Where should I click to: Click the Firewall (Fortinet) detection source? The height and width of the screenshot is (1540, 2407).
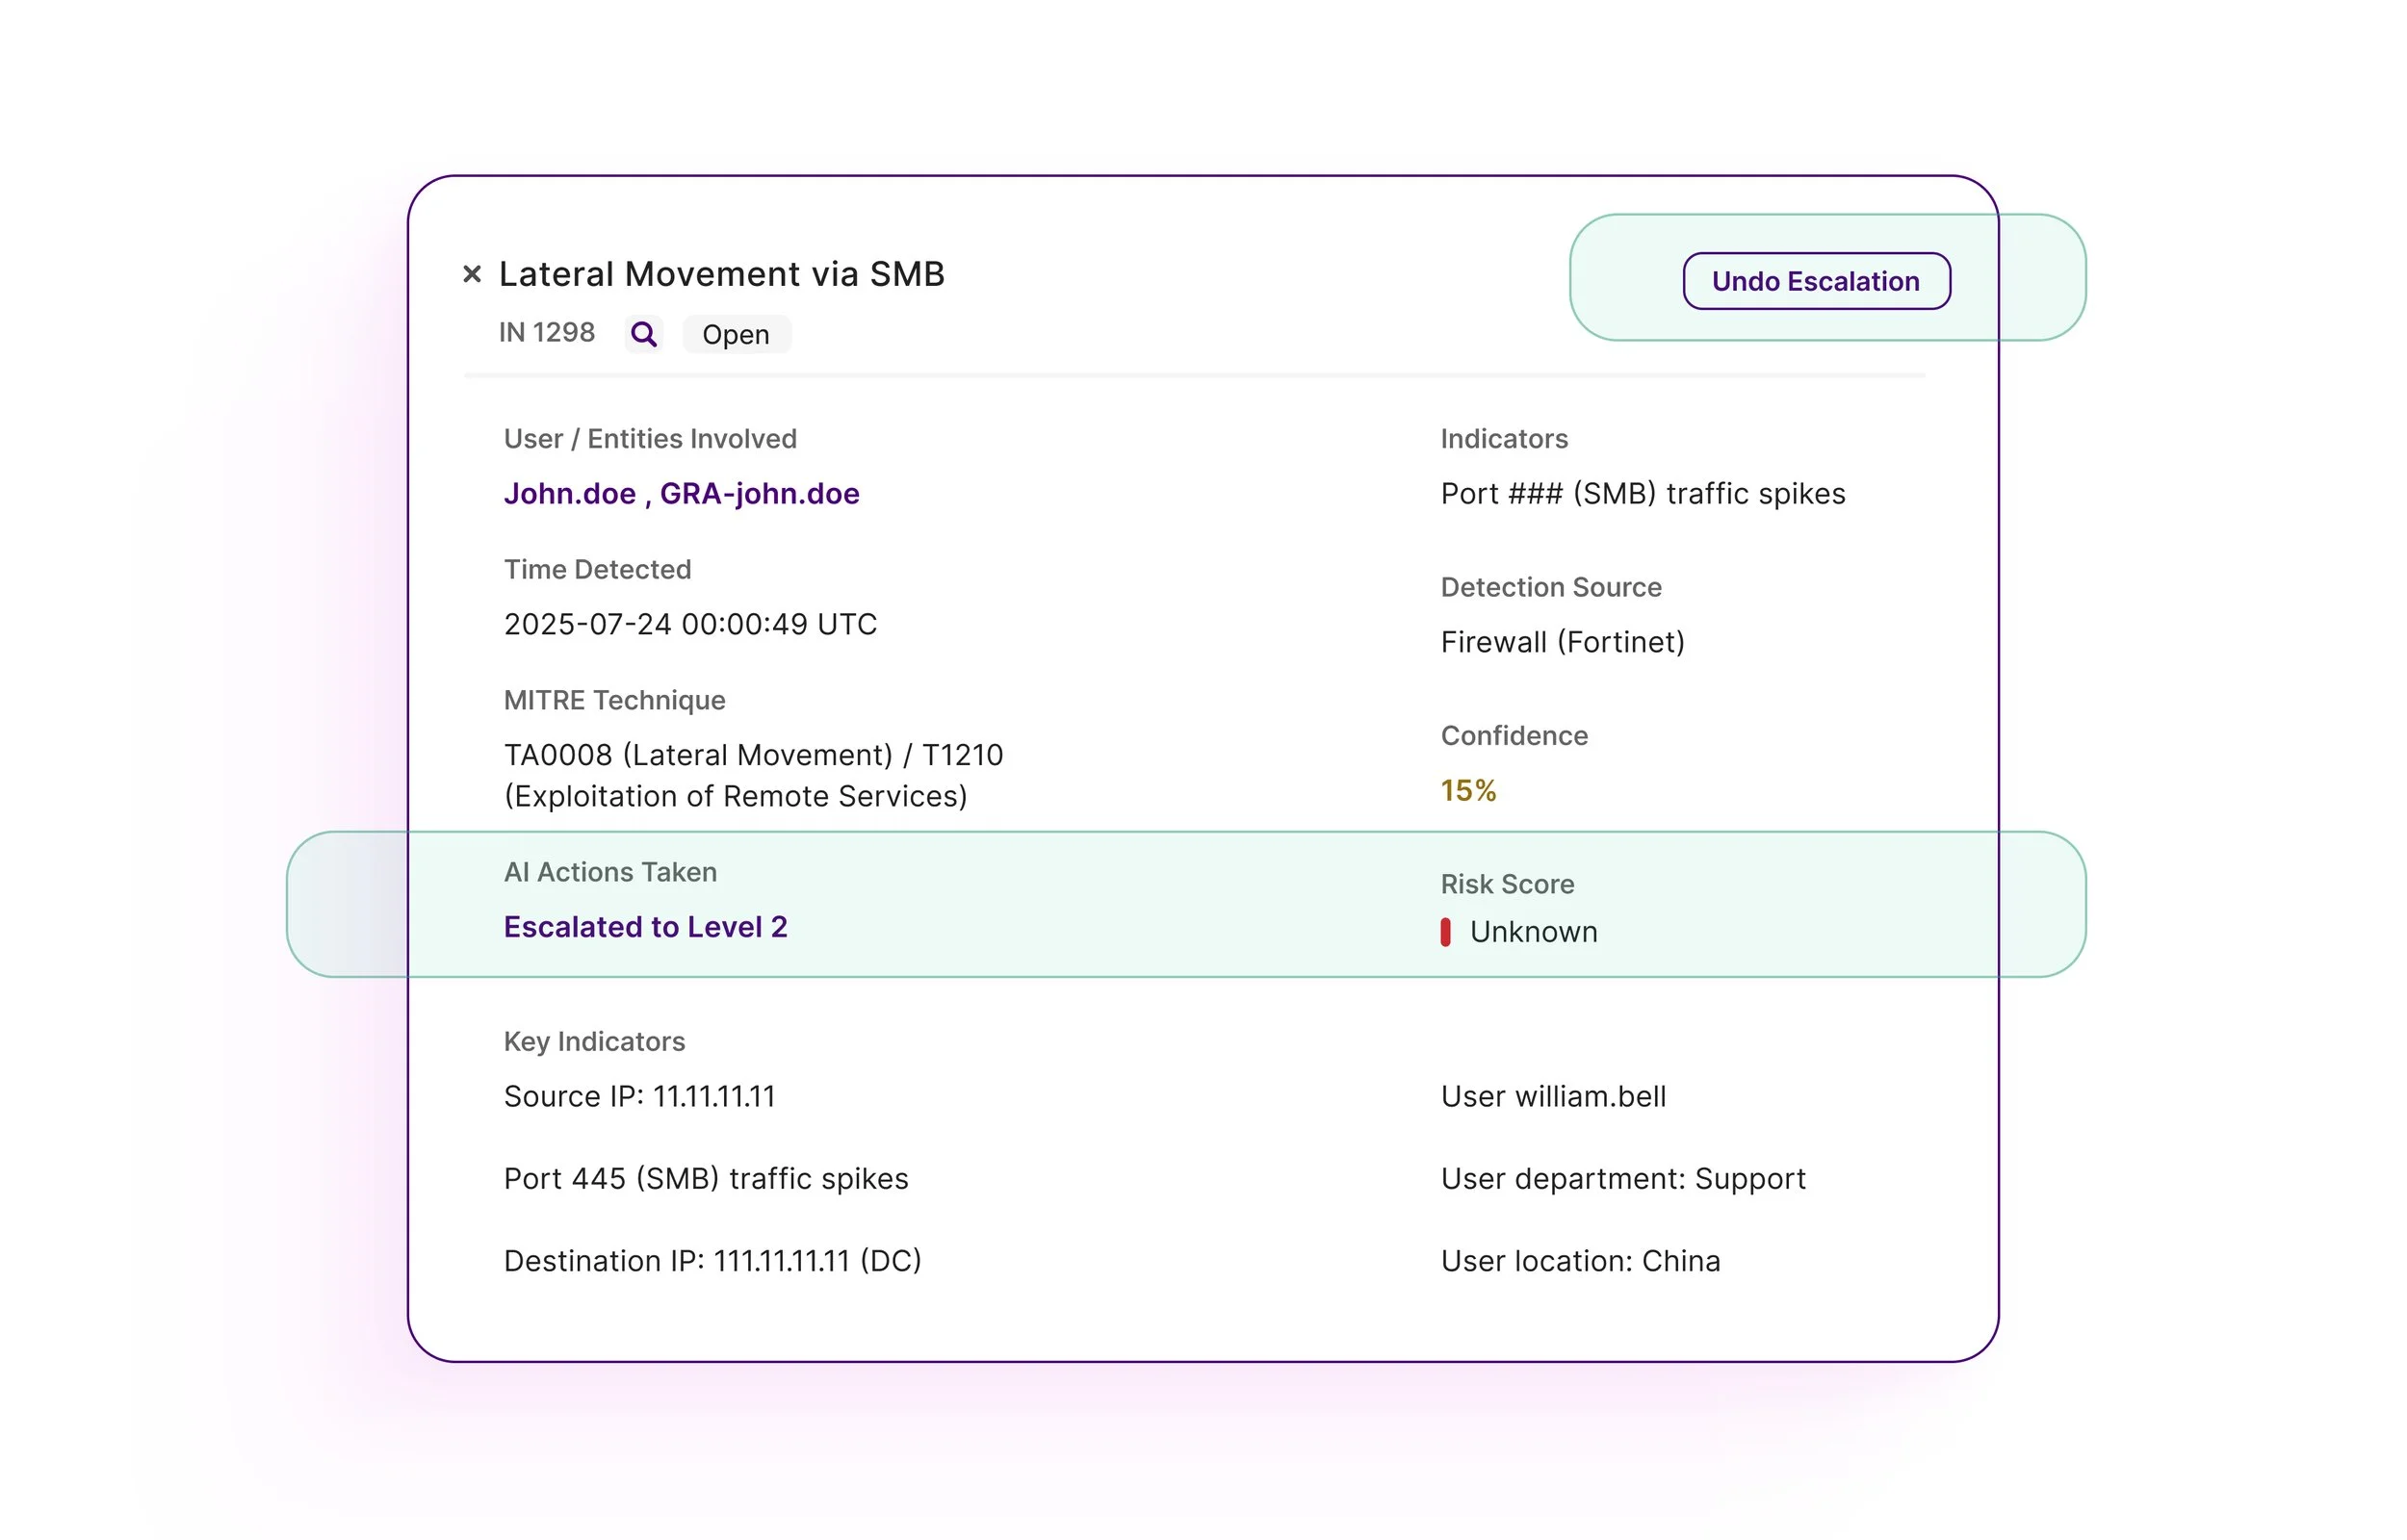pos(1562,642)
